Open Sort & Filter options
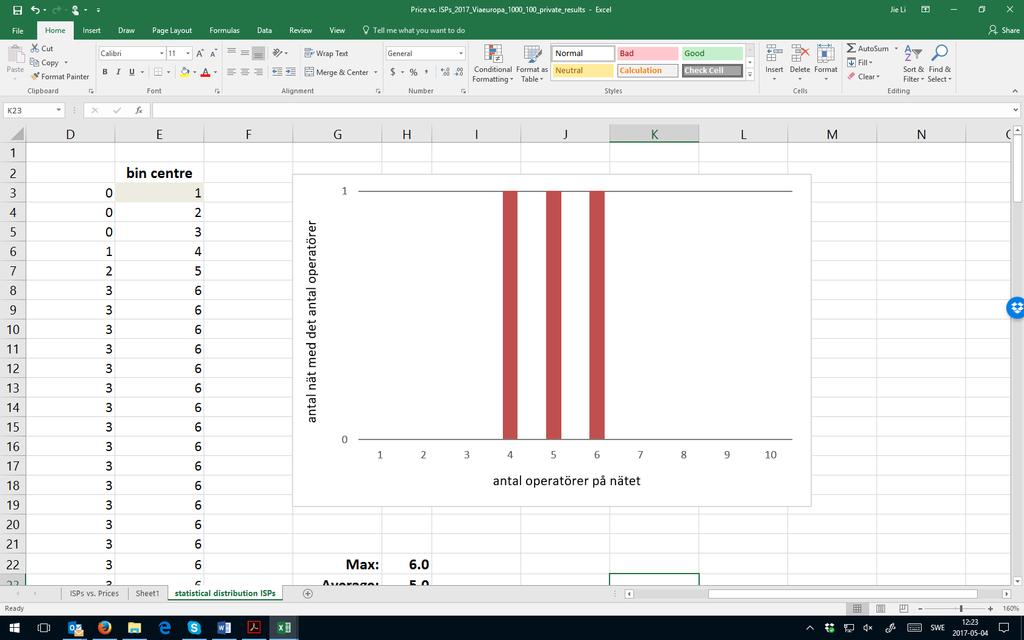Viewport: 1024px width, 640px height. pyautogui.click(x=913, y=63)
